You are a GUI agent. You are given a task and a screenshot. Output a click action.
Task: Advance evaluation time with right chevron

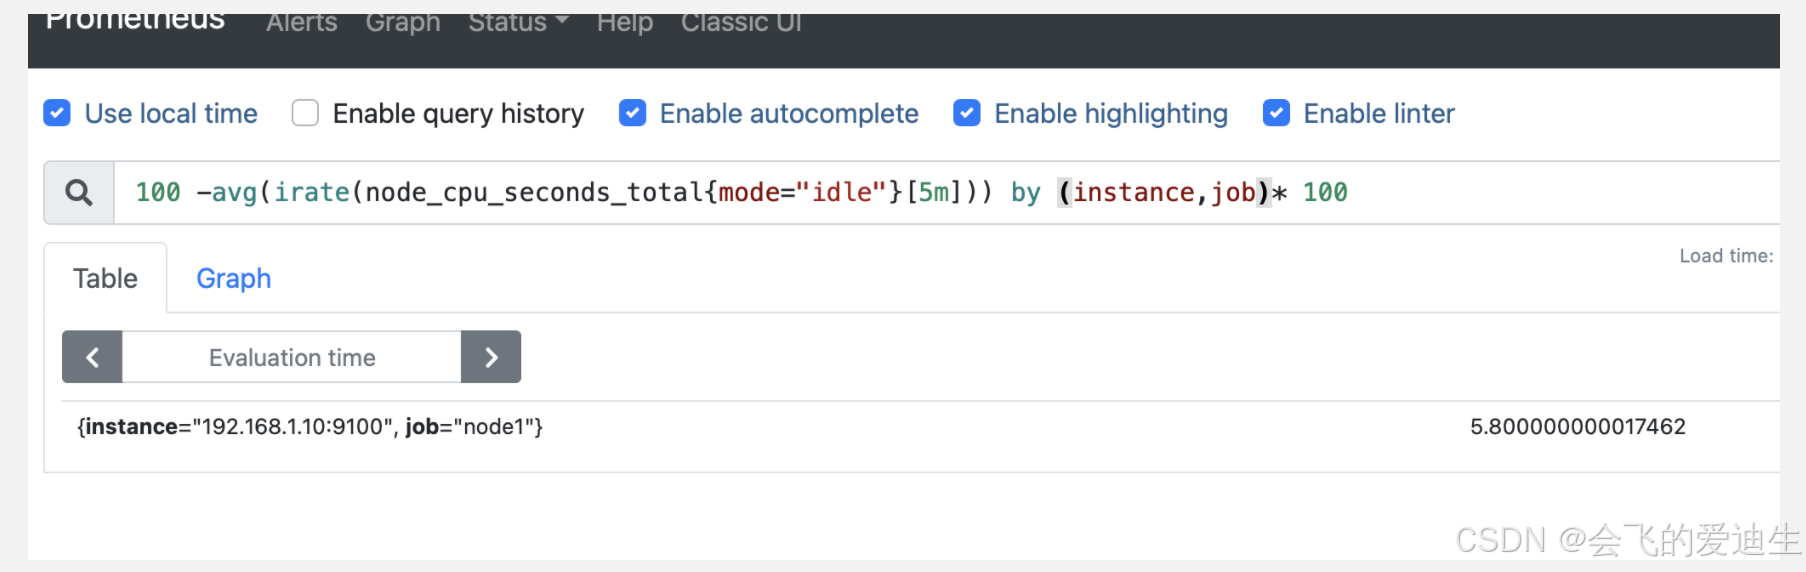click(491, 357)
